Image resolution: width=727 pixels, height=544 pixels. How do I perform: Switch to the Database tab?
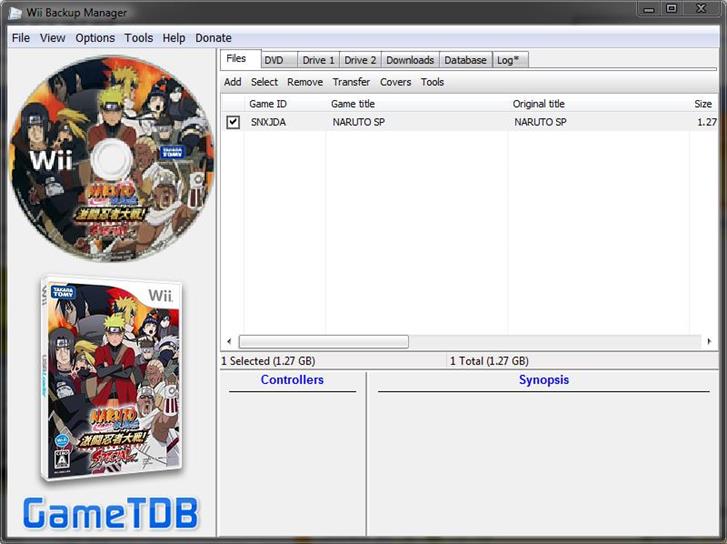click(x=465, y=60)
